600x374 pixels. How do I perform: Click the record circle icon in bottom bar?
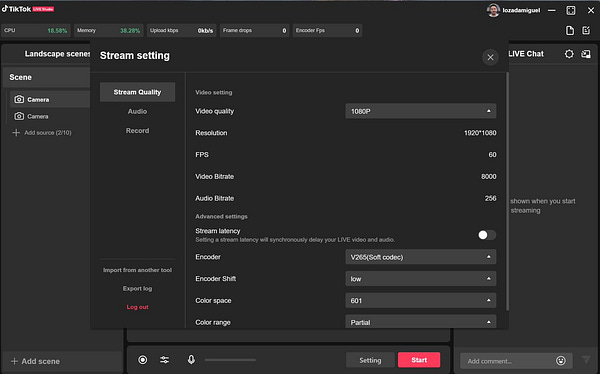143,360
